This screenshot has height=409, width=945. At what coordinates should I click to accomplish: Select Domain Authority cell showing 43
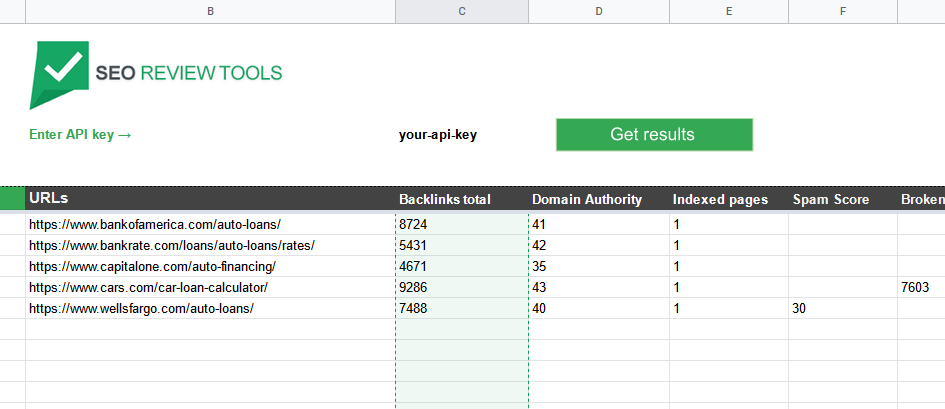point(598,287)
